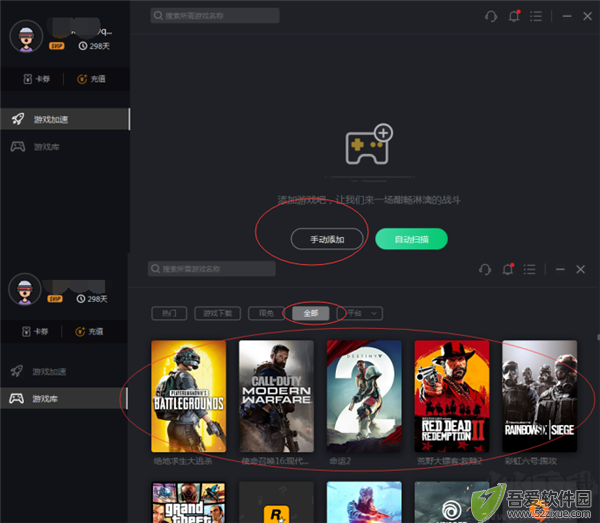Image resolution: width=600 pixels, height=523 pixels.
Task: Open notification bell in lower window
Action: [508, 269]
